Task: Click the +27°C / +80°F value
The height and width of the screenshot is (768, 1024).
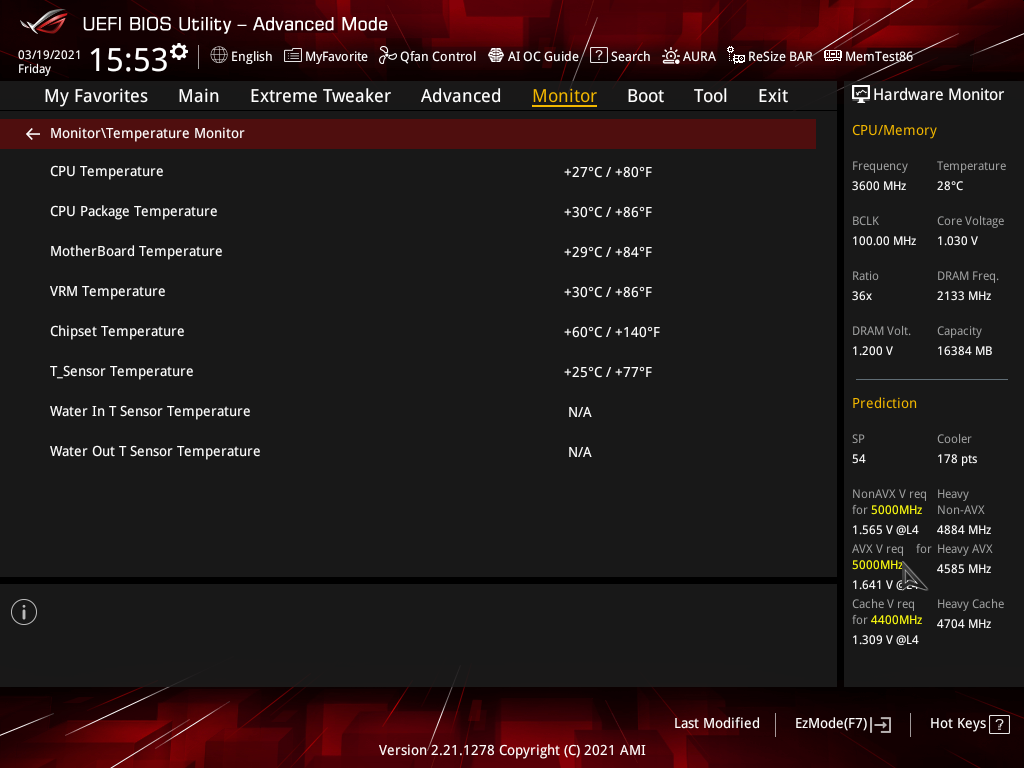Action: pos(608,172)
